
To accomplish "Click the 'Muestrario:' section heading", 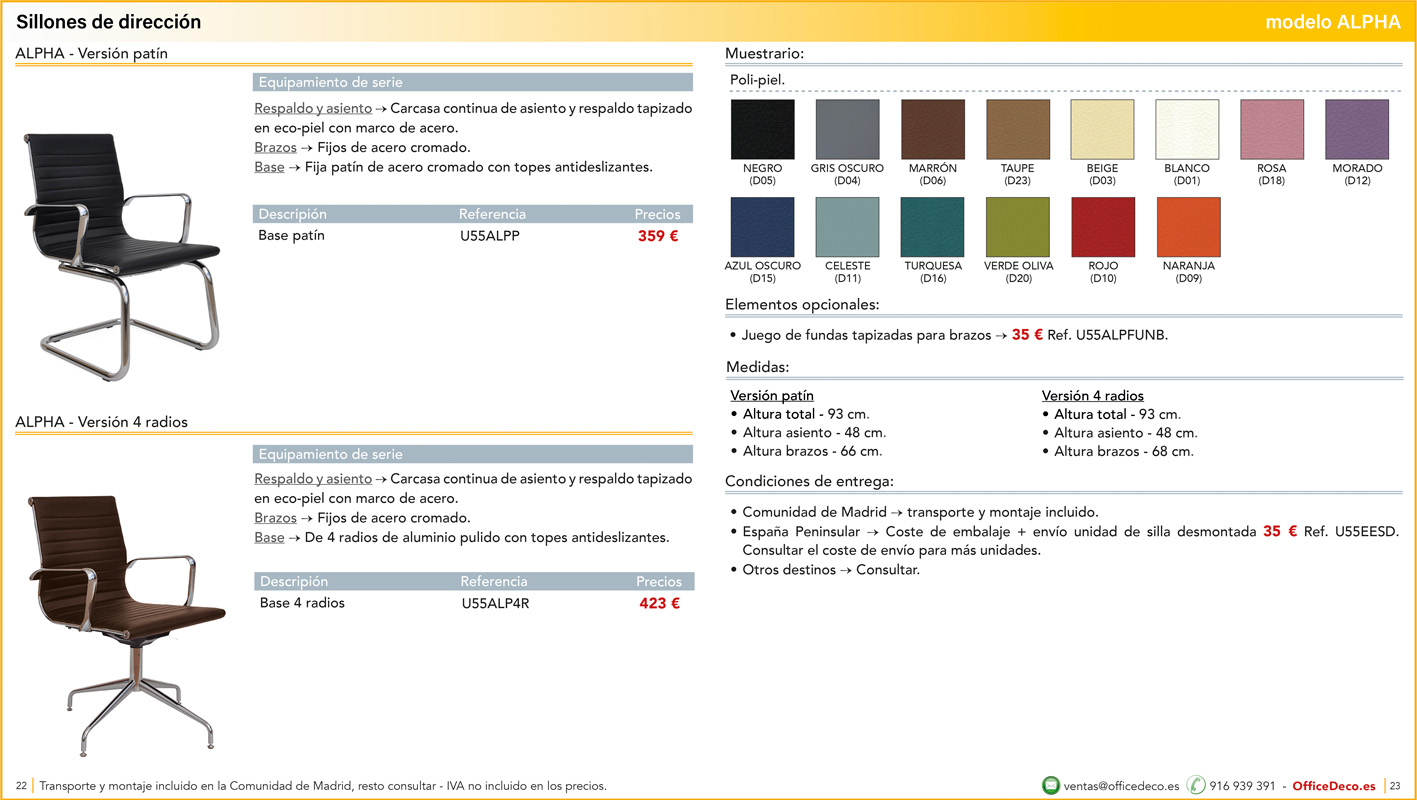I will tap(764, 53).
